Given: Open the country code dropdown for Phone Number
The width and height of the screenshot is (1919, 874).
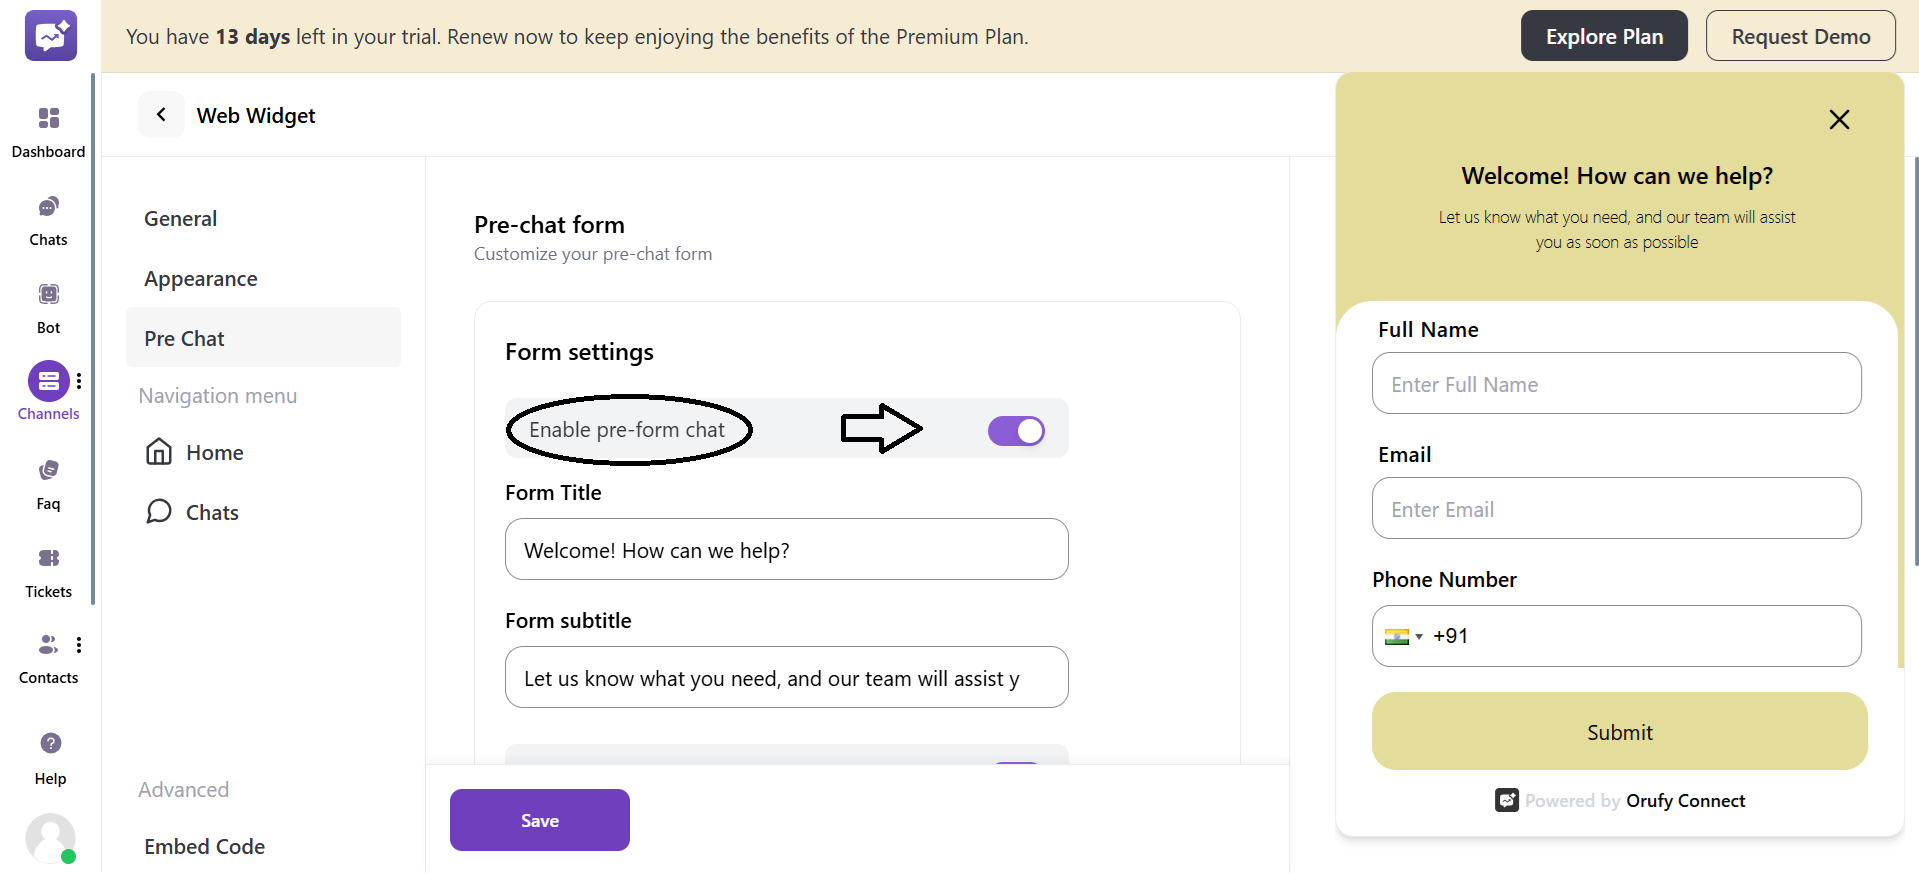Looking at the screenshot, I should (x=1404, y=636).
